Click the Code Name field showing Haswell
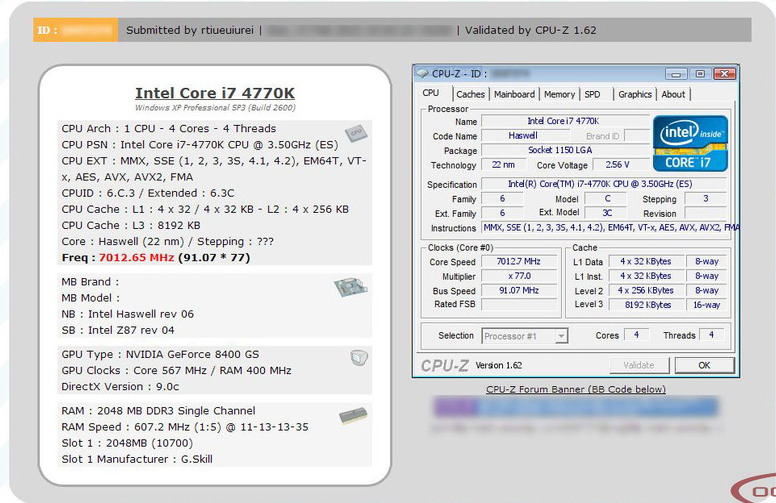 (525, 136)
